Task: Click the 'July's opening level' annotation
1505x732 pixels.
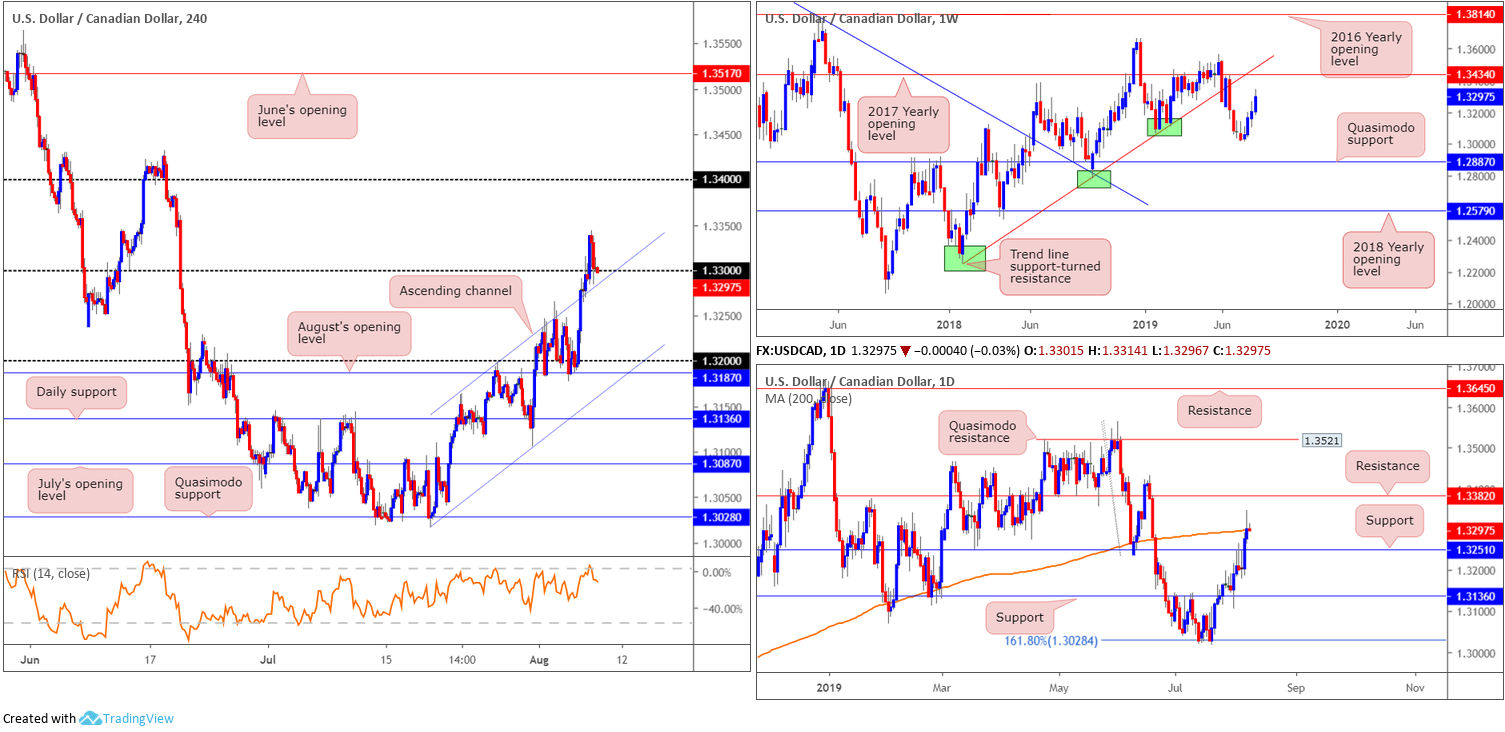Action: 79,491
